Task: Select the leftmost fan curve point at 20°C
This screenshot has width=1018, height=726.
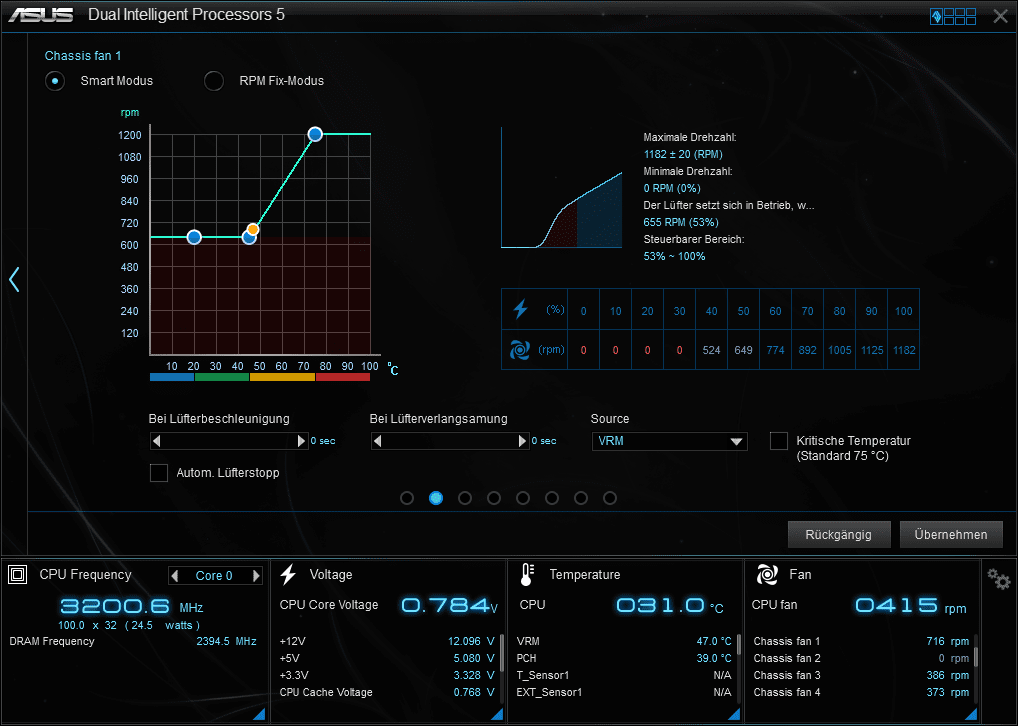Action: (x=194, y=238)
